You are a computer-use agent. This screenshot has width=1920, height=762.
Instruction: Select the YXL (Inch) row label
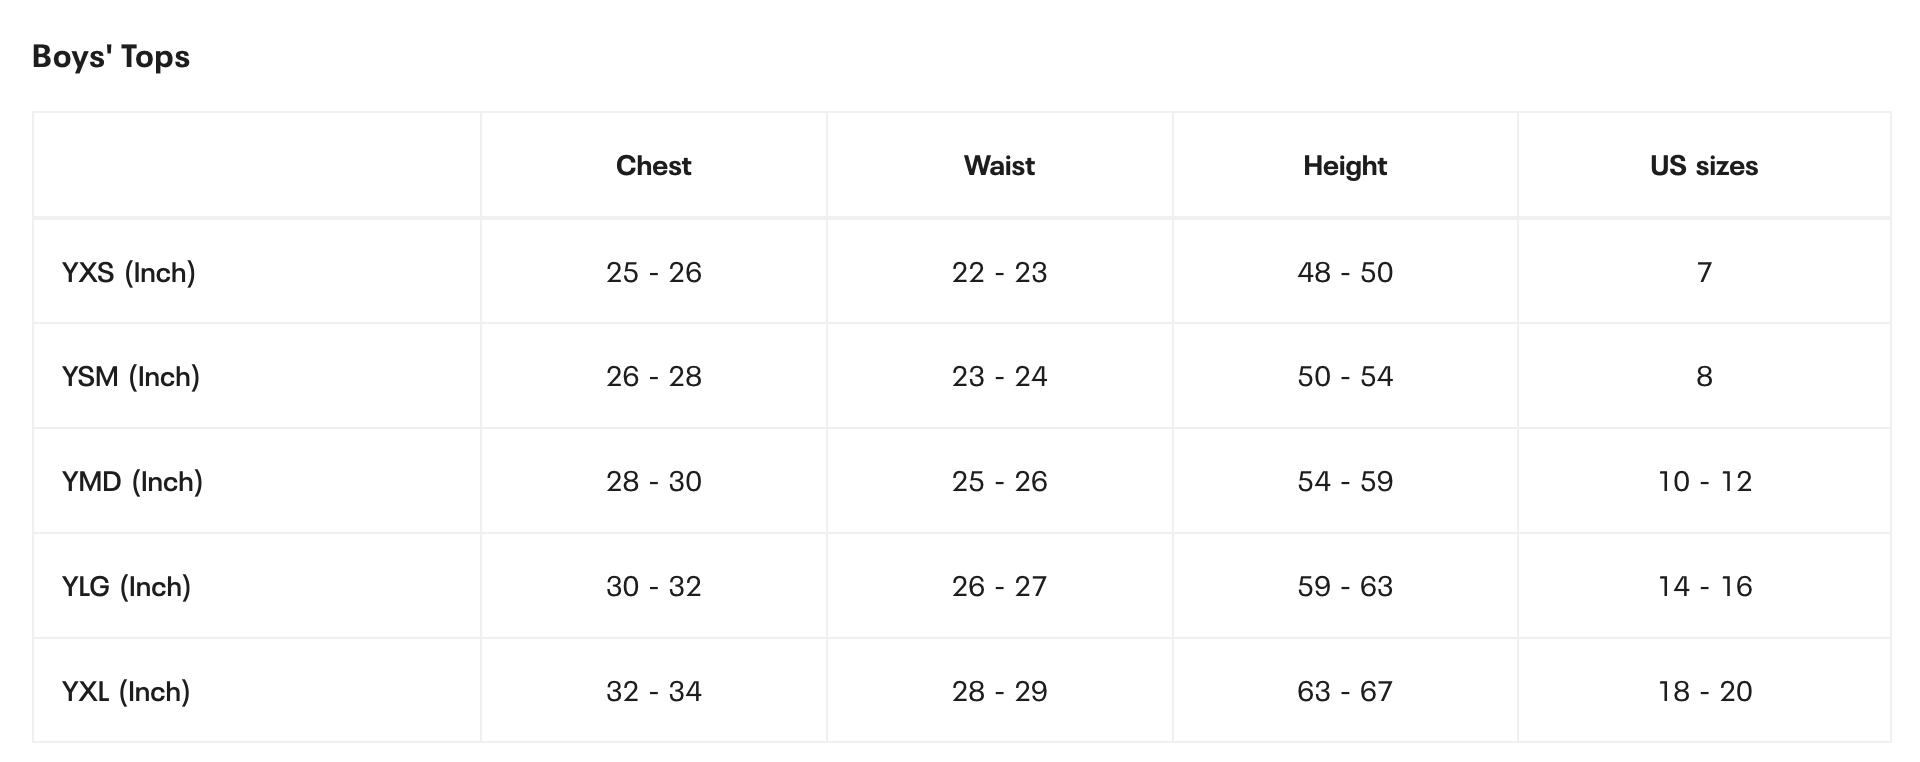(126, 692)
